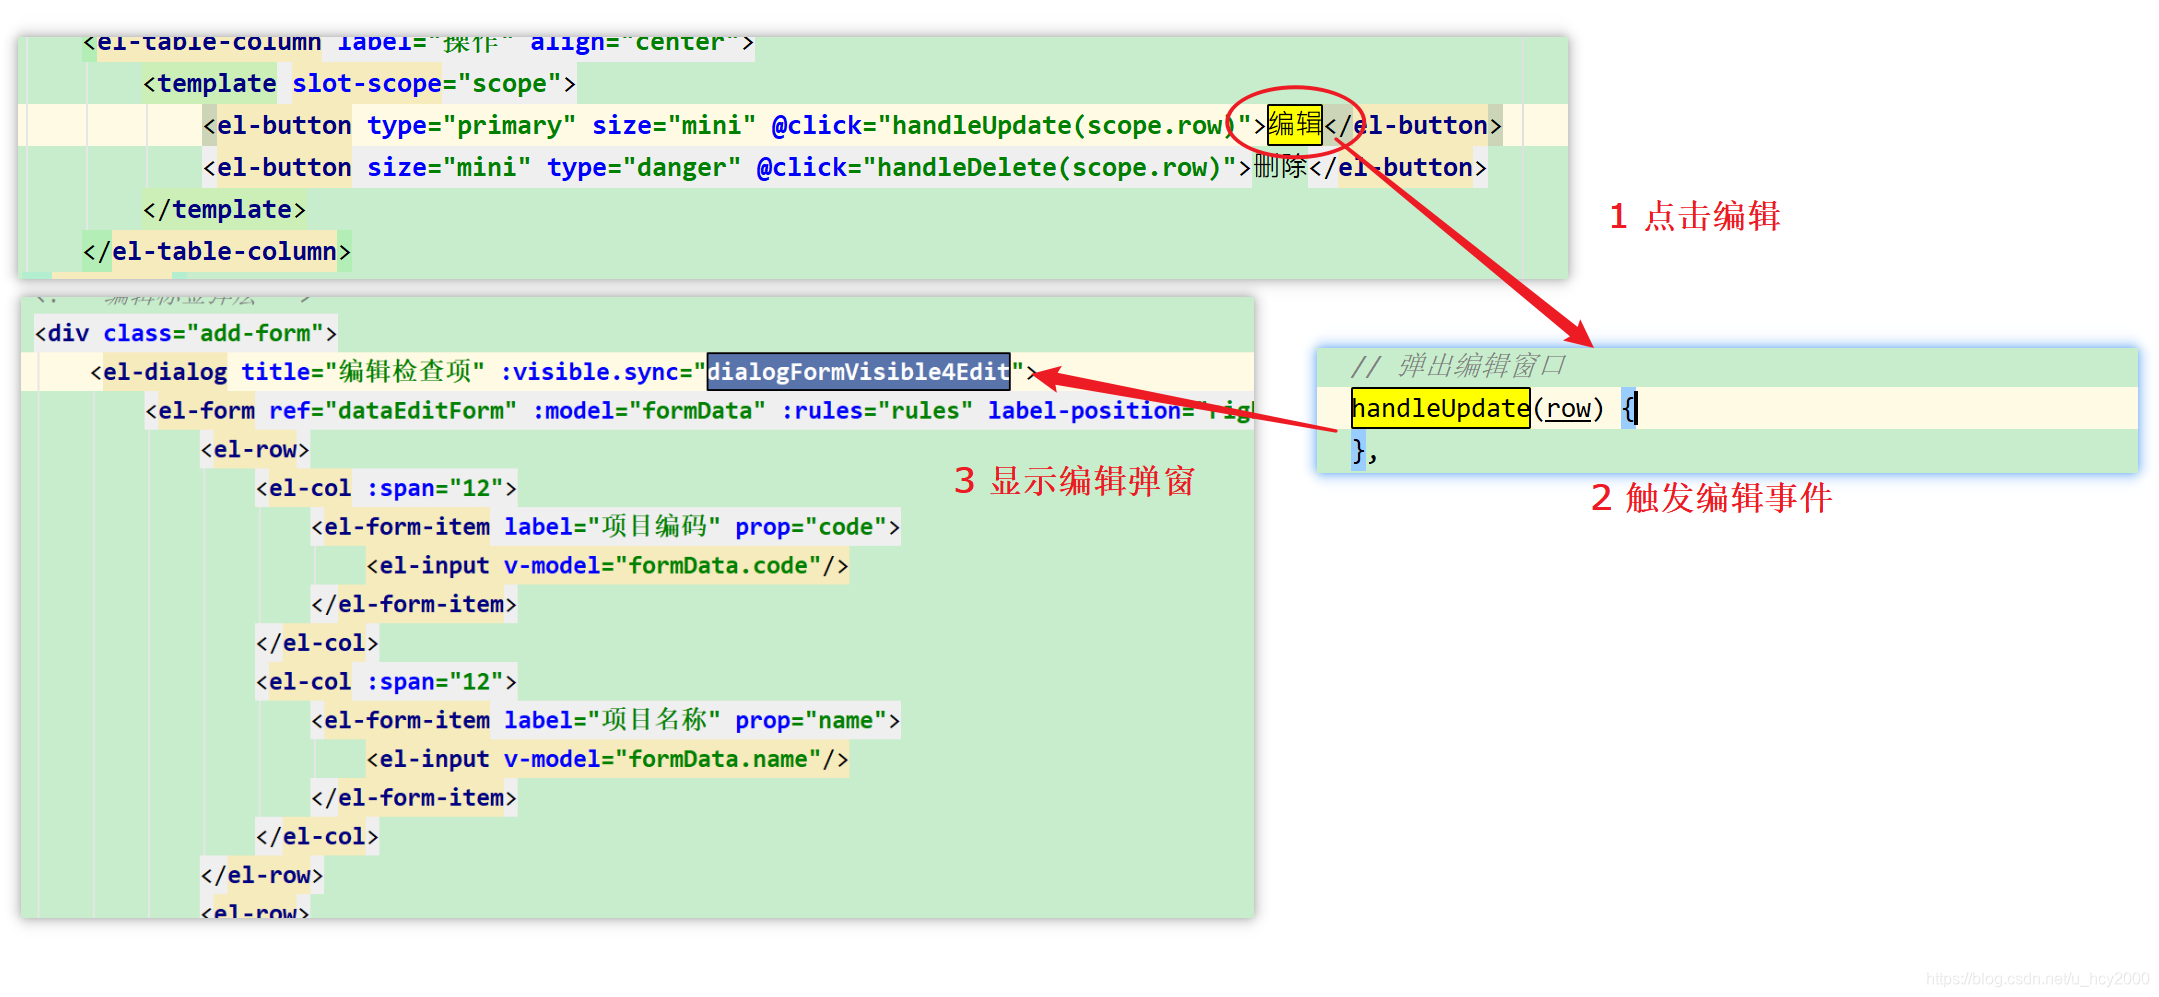This screenshot has width=2159, height=997.
Task: Click the highlighted 编辑 button text
Action: (1294, 125)
